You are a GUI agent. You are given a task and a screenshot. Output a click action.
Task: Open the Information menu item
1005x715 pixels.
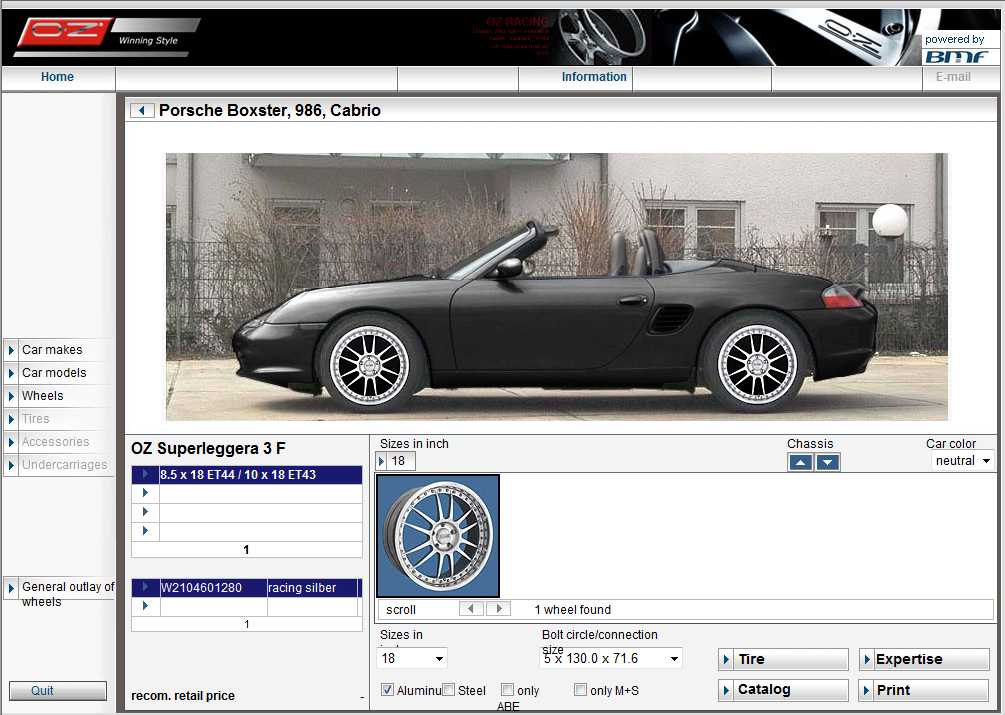tap(594, 77)
